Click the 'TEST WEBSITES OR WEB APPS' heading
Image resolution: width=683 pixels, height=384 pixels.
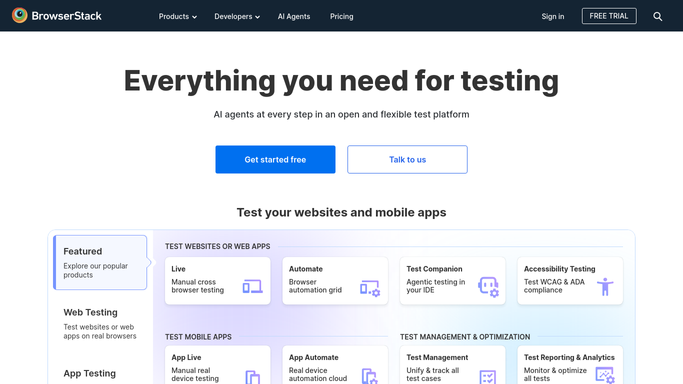(x=217, y=246)
